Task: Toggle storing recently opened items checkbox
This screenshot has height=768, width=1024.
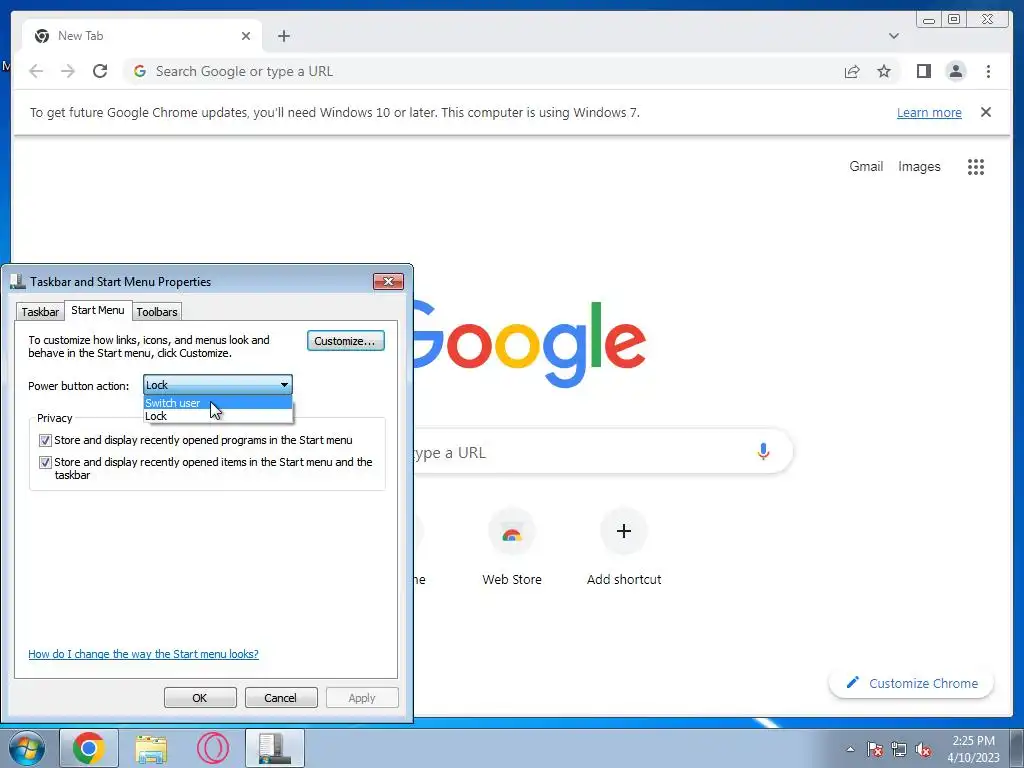Action: (45, 462)
